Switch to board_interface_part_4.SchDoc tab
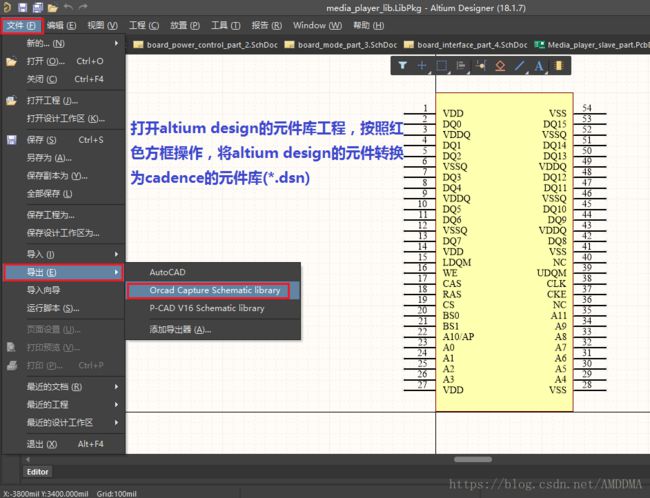 click(x=466, y=45)
